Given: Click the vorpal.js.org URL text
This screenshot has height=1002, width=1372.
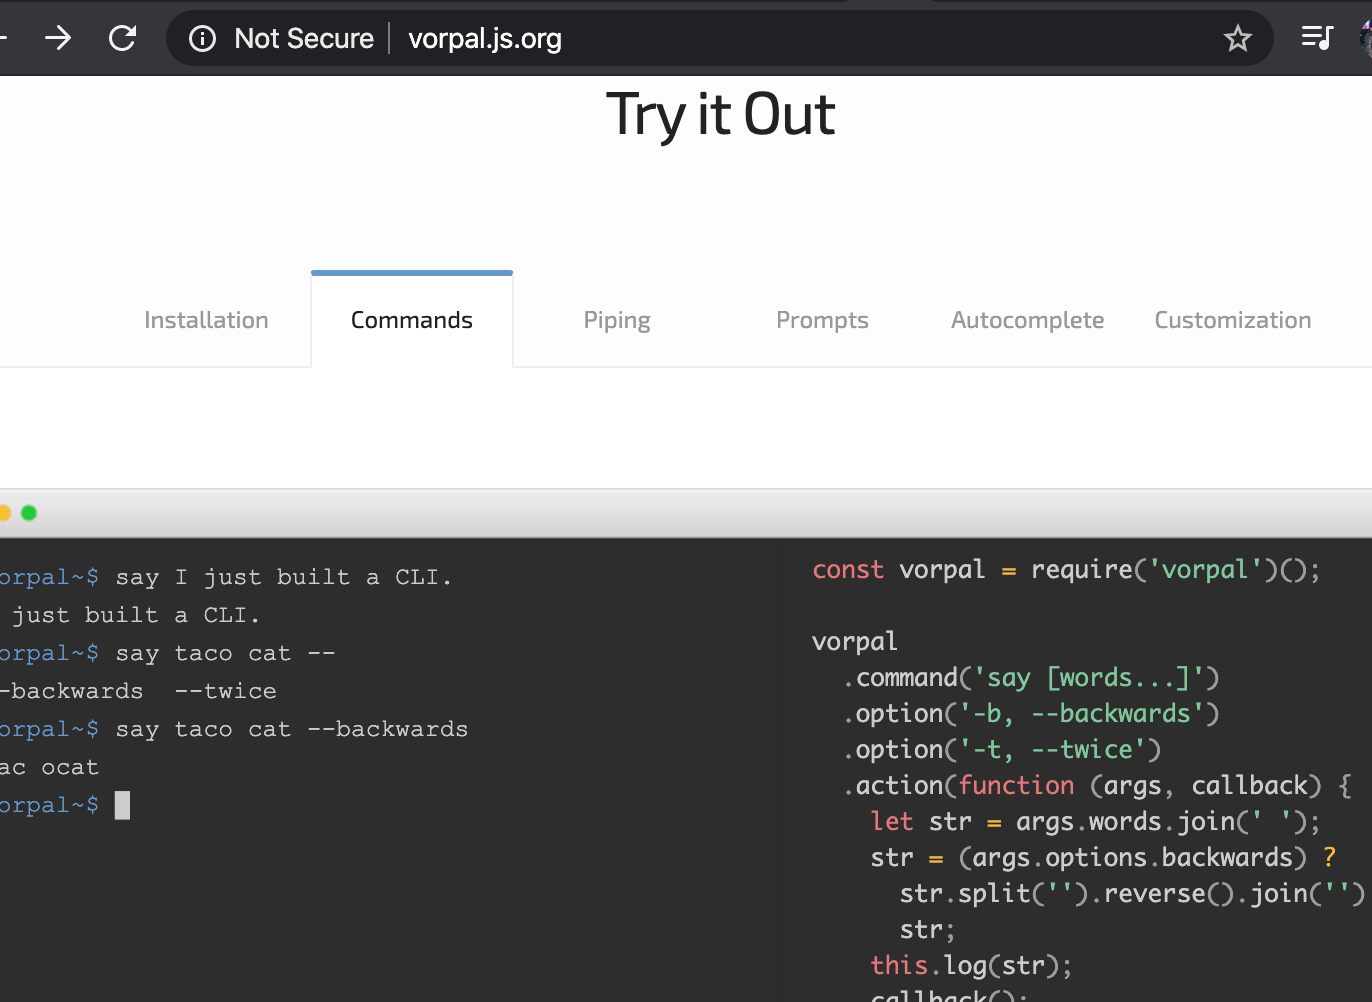Looking at the screenshot, I should (x=484, y=38).
